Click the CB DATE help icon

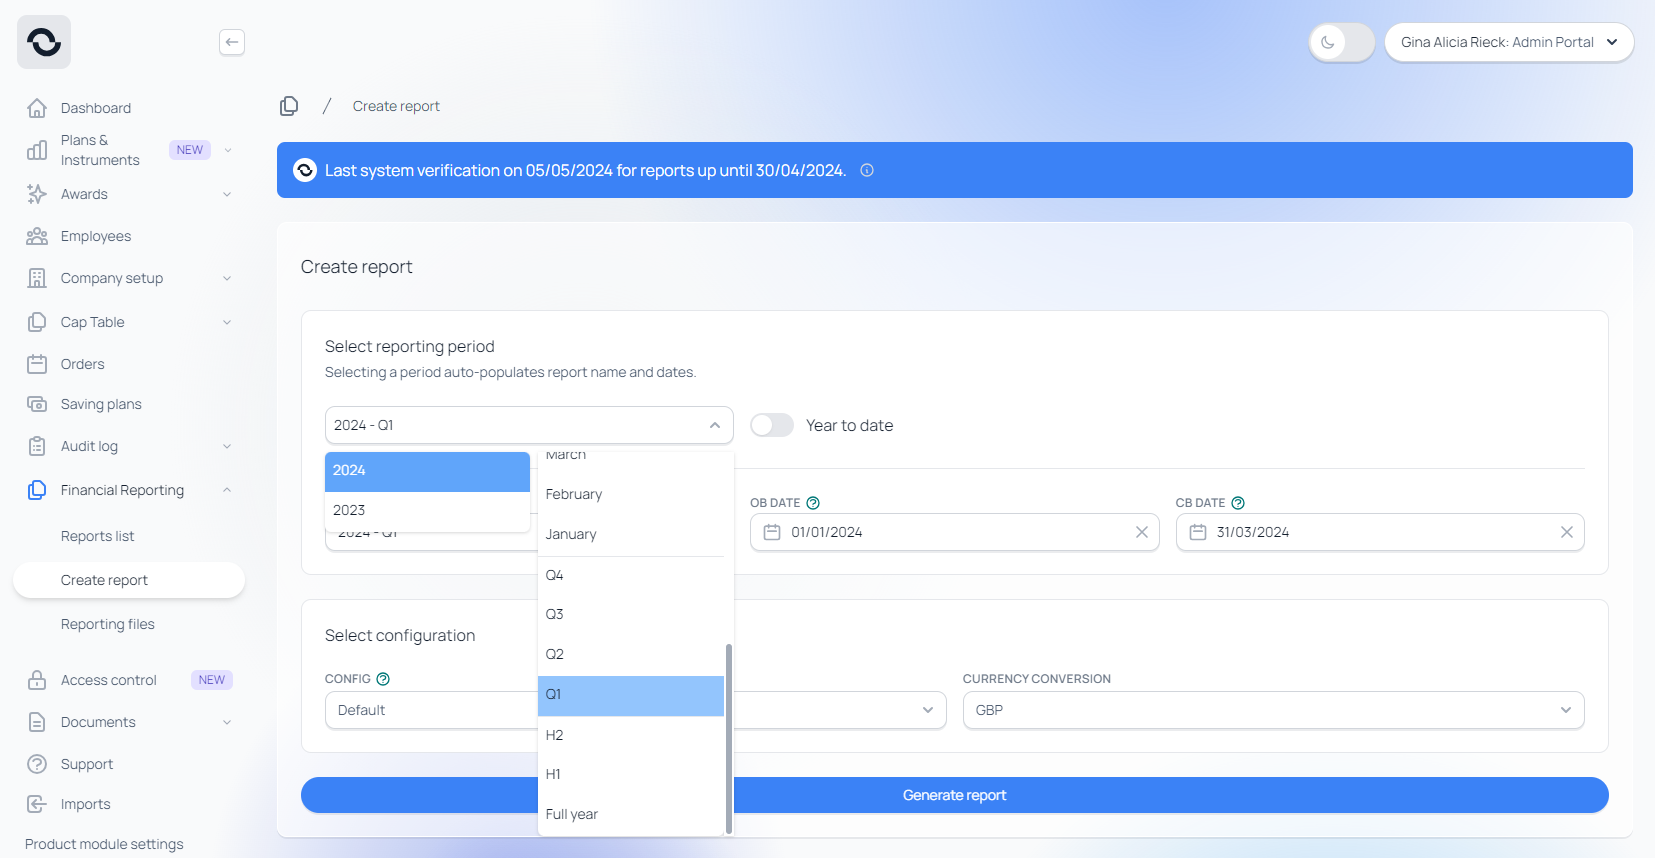click(x=1238, y=503)
